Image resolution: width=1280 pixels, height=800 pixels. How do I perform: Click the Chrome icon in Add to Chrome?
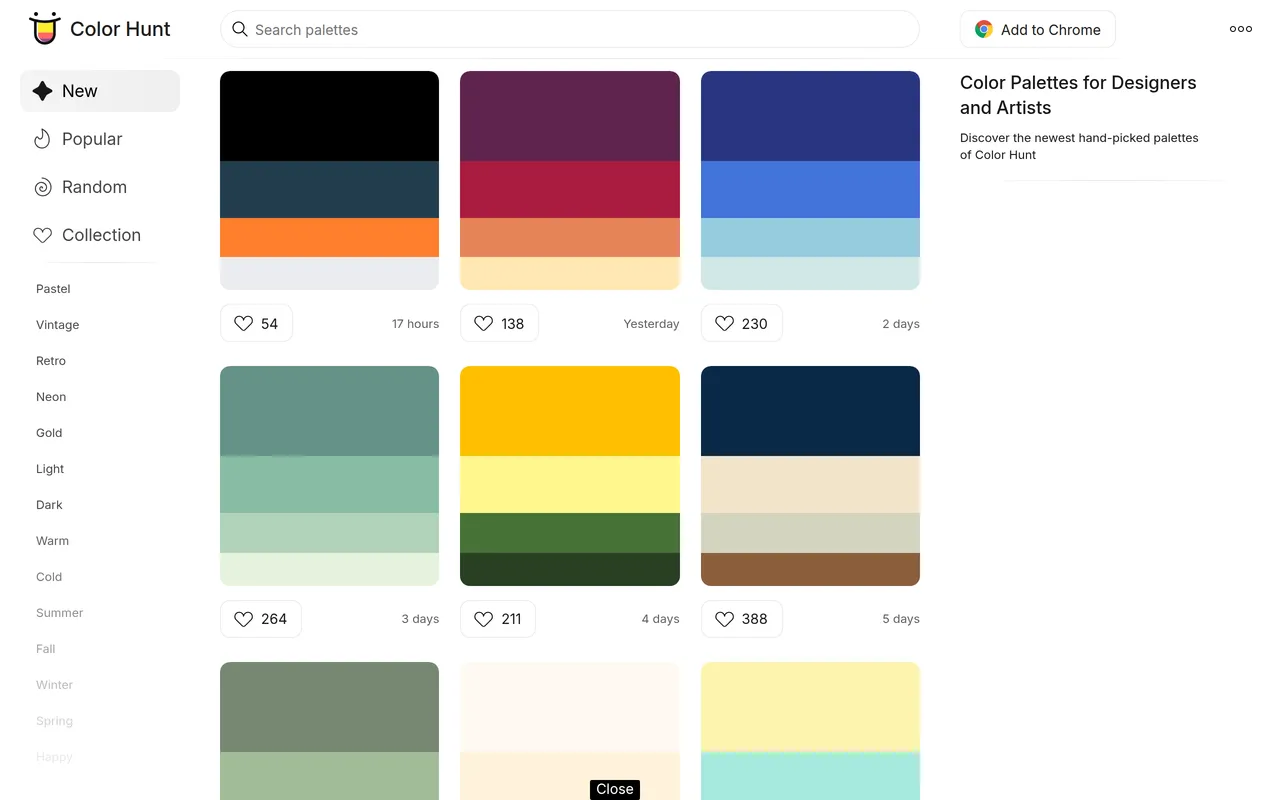click(x=984, y=30)
